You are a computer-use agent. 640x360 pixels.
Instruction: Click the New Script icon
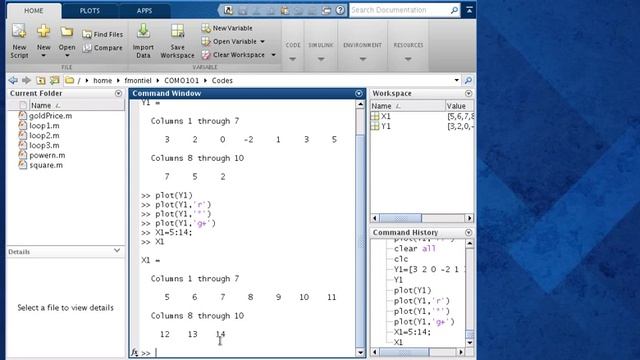click(x=19, y=31)
